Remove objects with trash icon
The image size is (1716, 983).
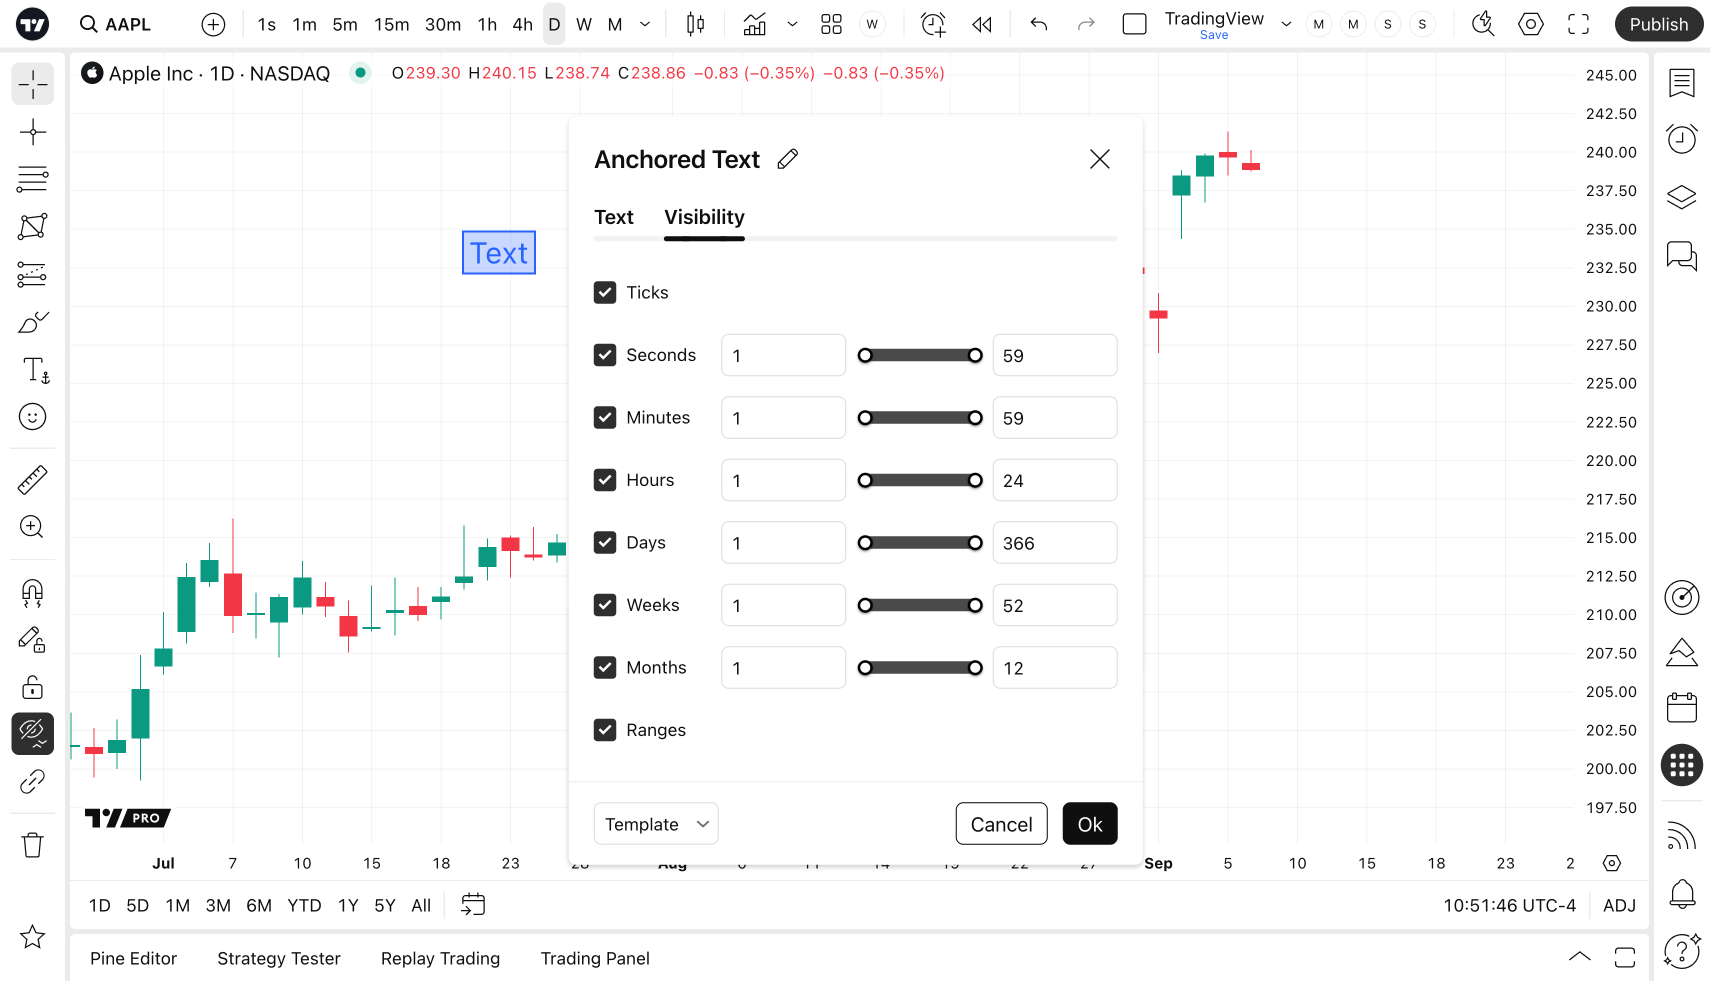[33, 845]
